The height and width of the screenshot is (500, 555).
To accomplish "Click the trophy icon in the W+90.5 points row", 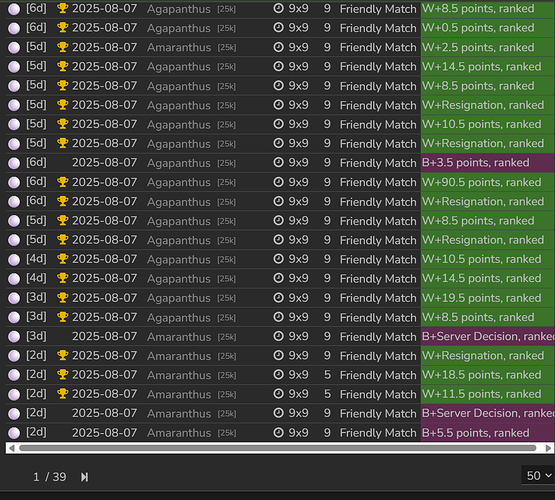I will coord(63,182).
